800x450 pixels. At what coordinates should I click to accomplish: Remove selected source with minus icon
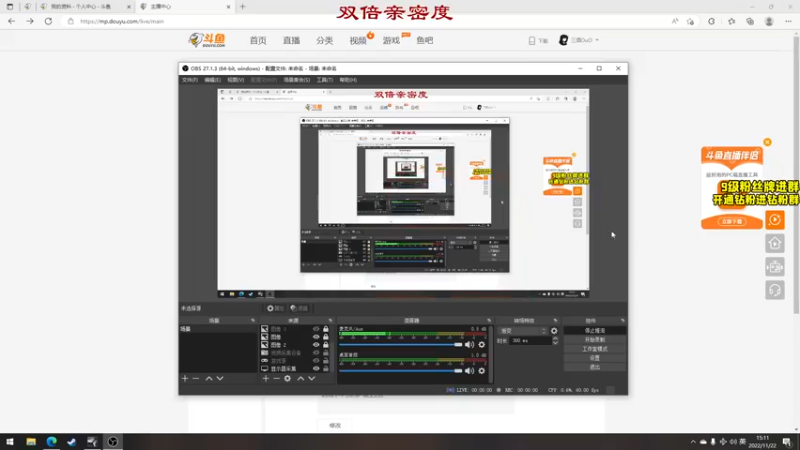pyautogui.click(x=277, y=379)
